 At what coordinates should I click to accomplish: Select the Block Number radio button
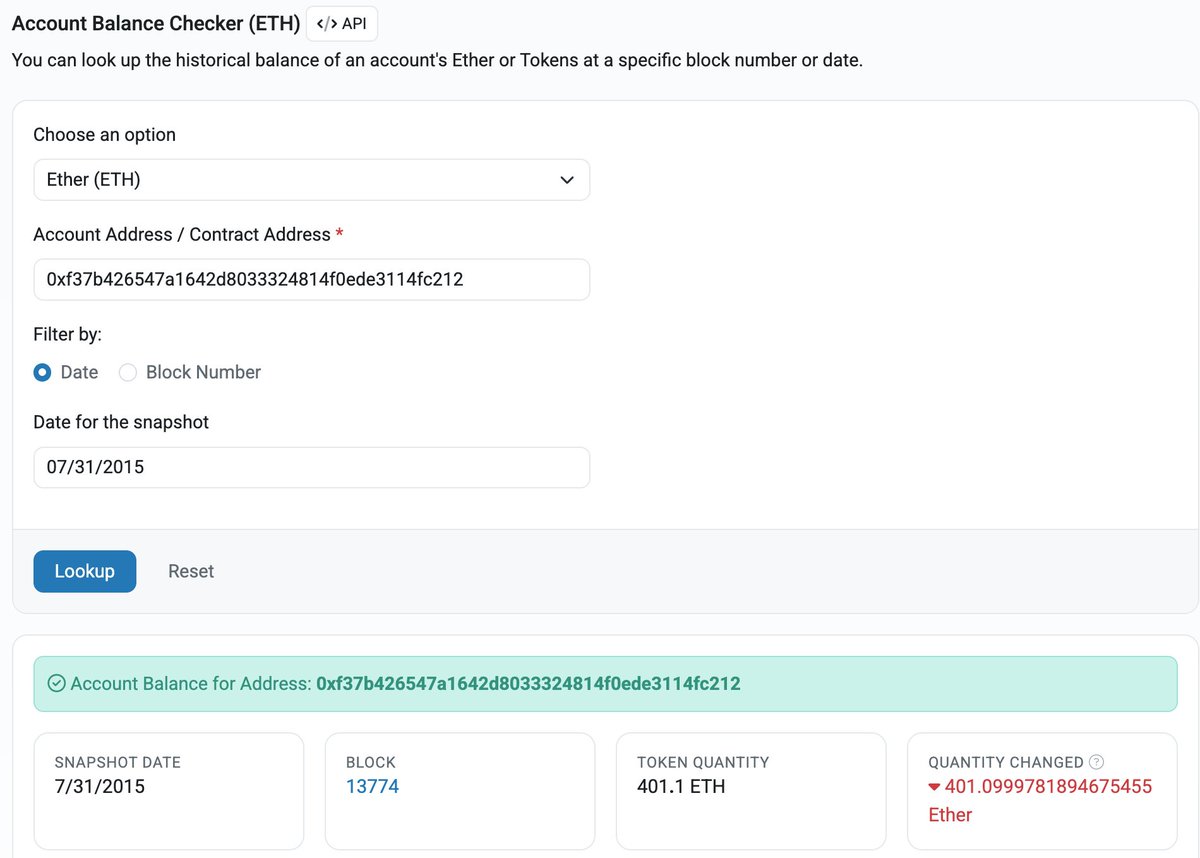(128, 372)
